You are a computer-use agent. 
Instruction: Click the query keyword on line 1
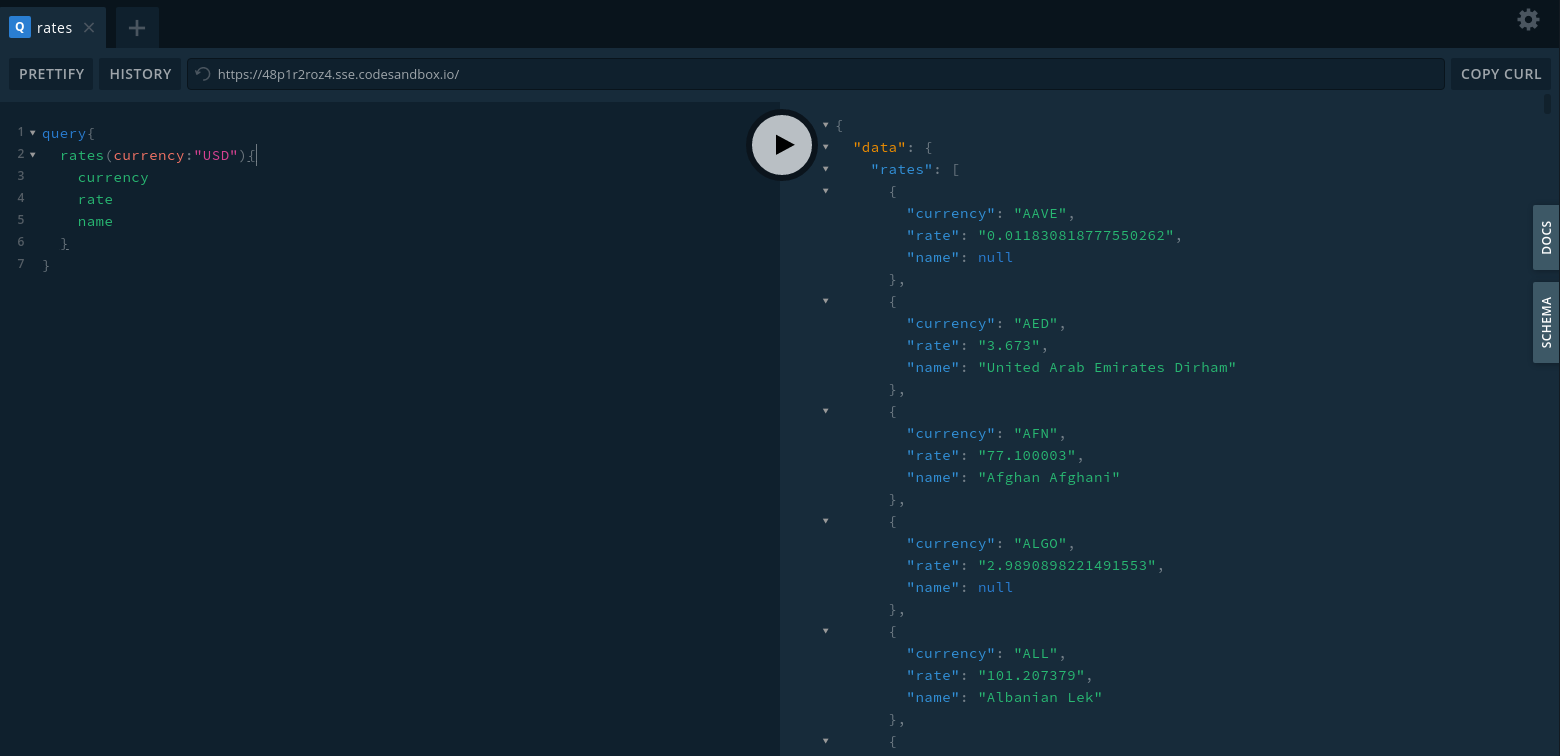click(x=64, y=133)
